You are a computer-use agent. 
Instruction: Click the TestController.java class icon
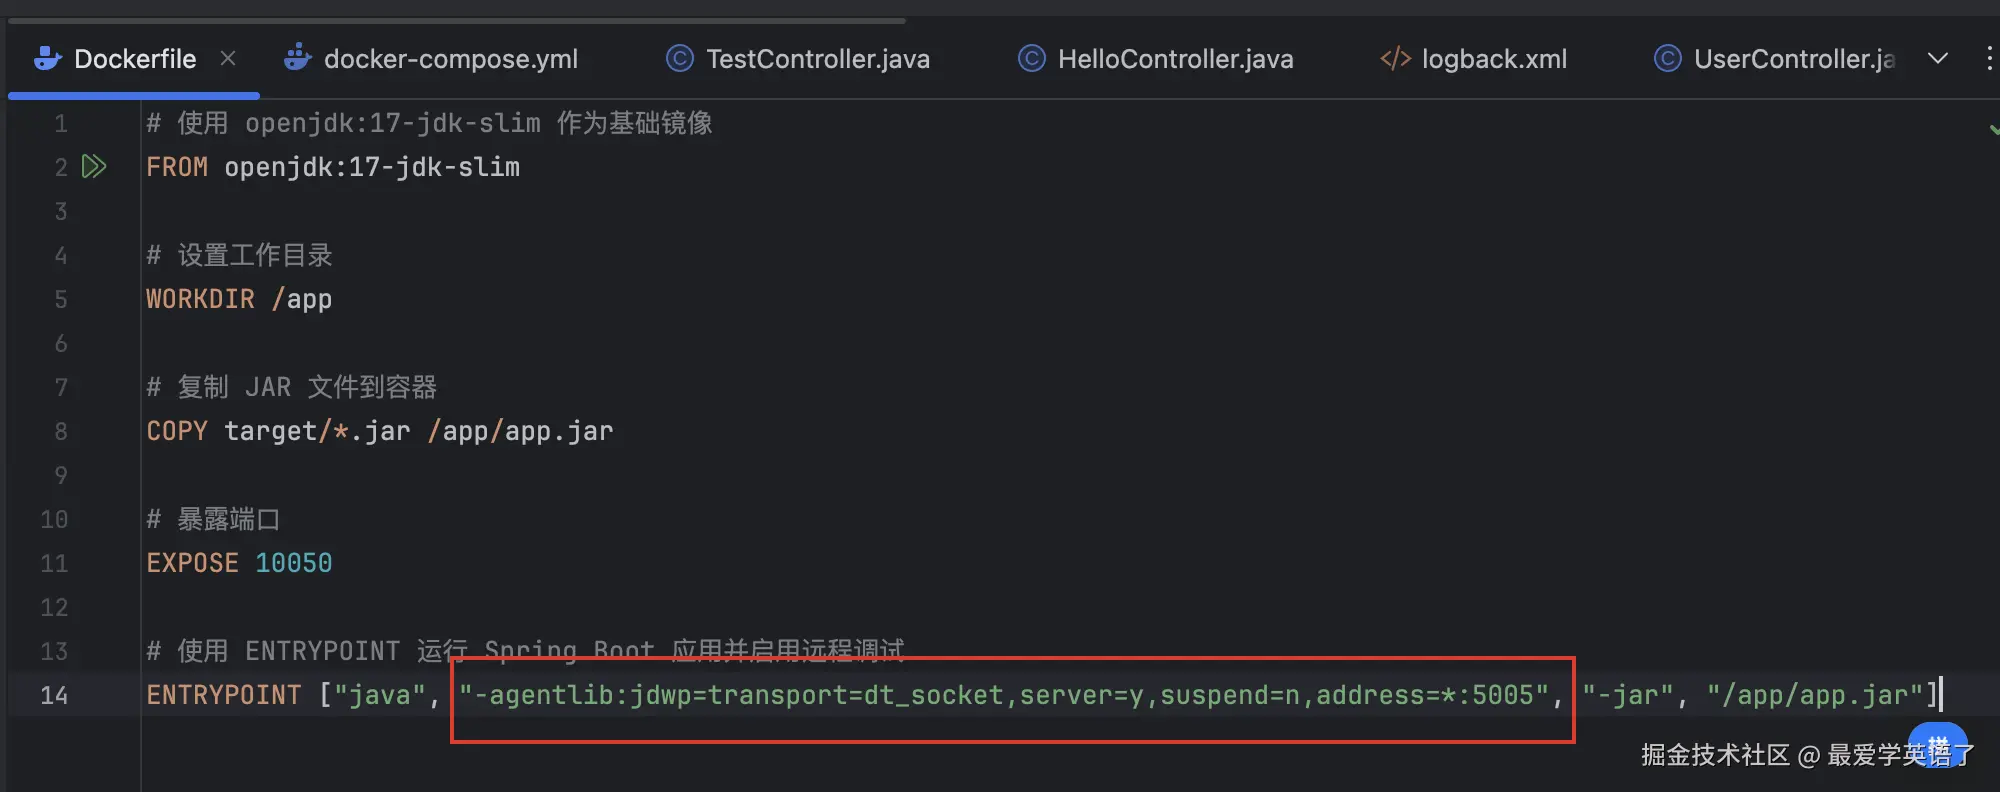tap(680, 58)
